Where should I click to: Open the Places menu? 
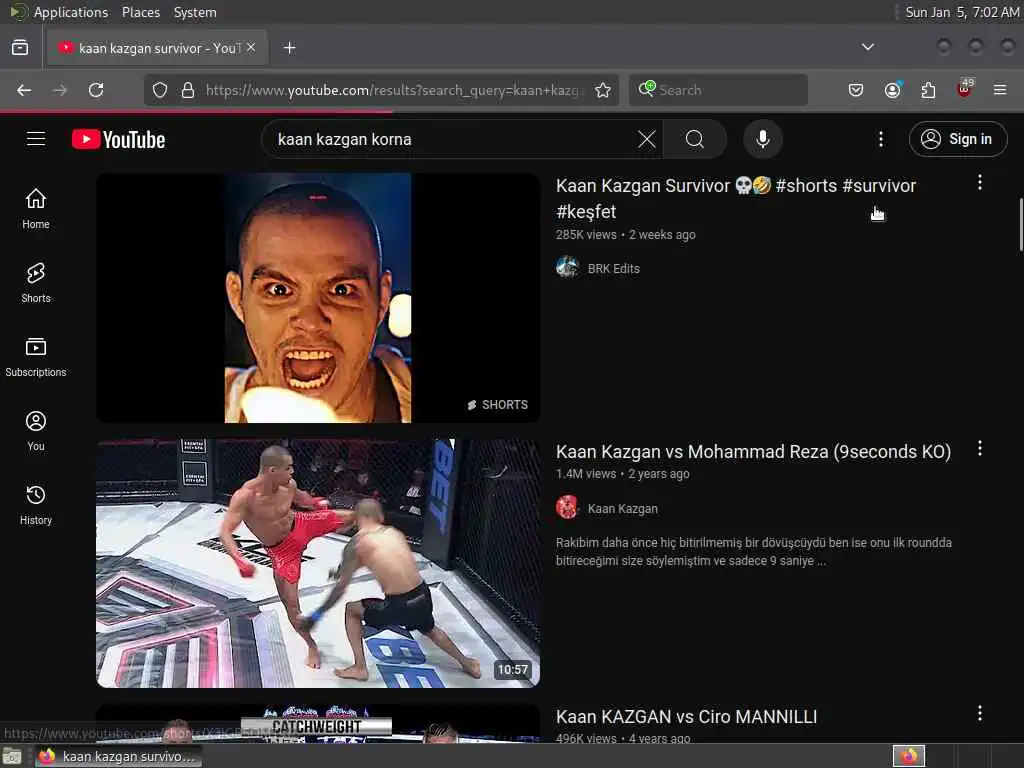(x=140, y=12)
